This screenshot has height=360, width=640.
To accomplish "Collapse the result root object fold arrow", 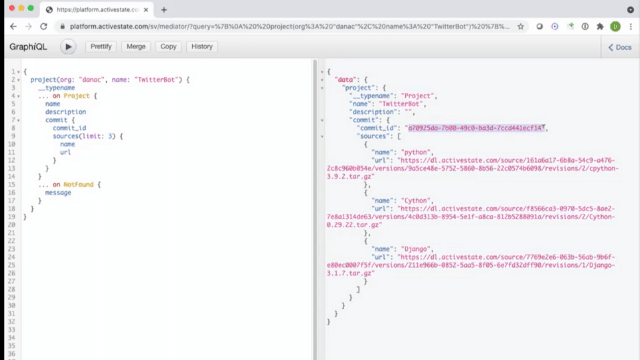I will (322, 72).
